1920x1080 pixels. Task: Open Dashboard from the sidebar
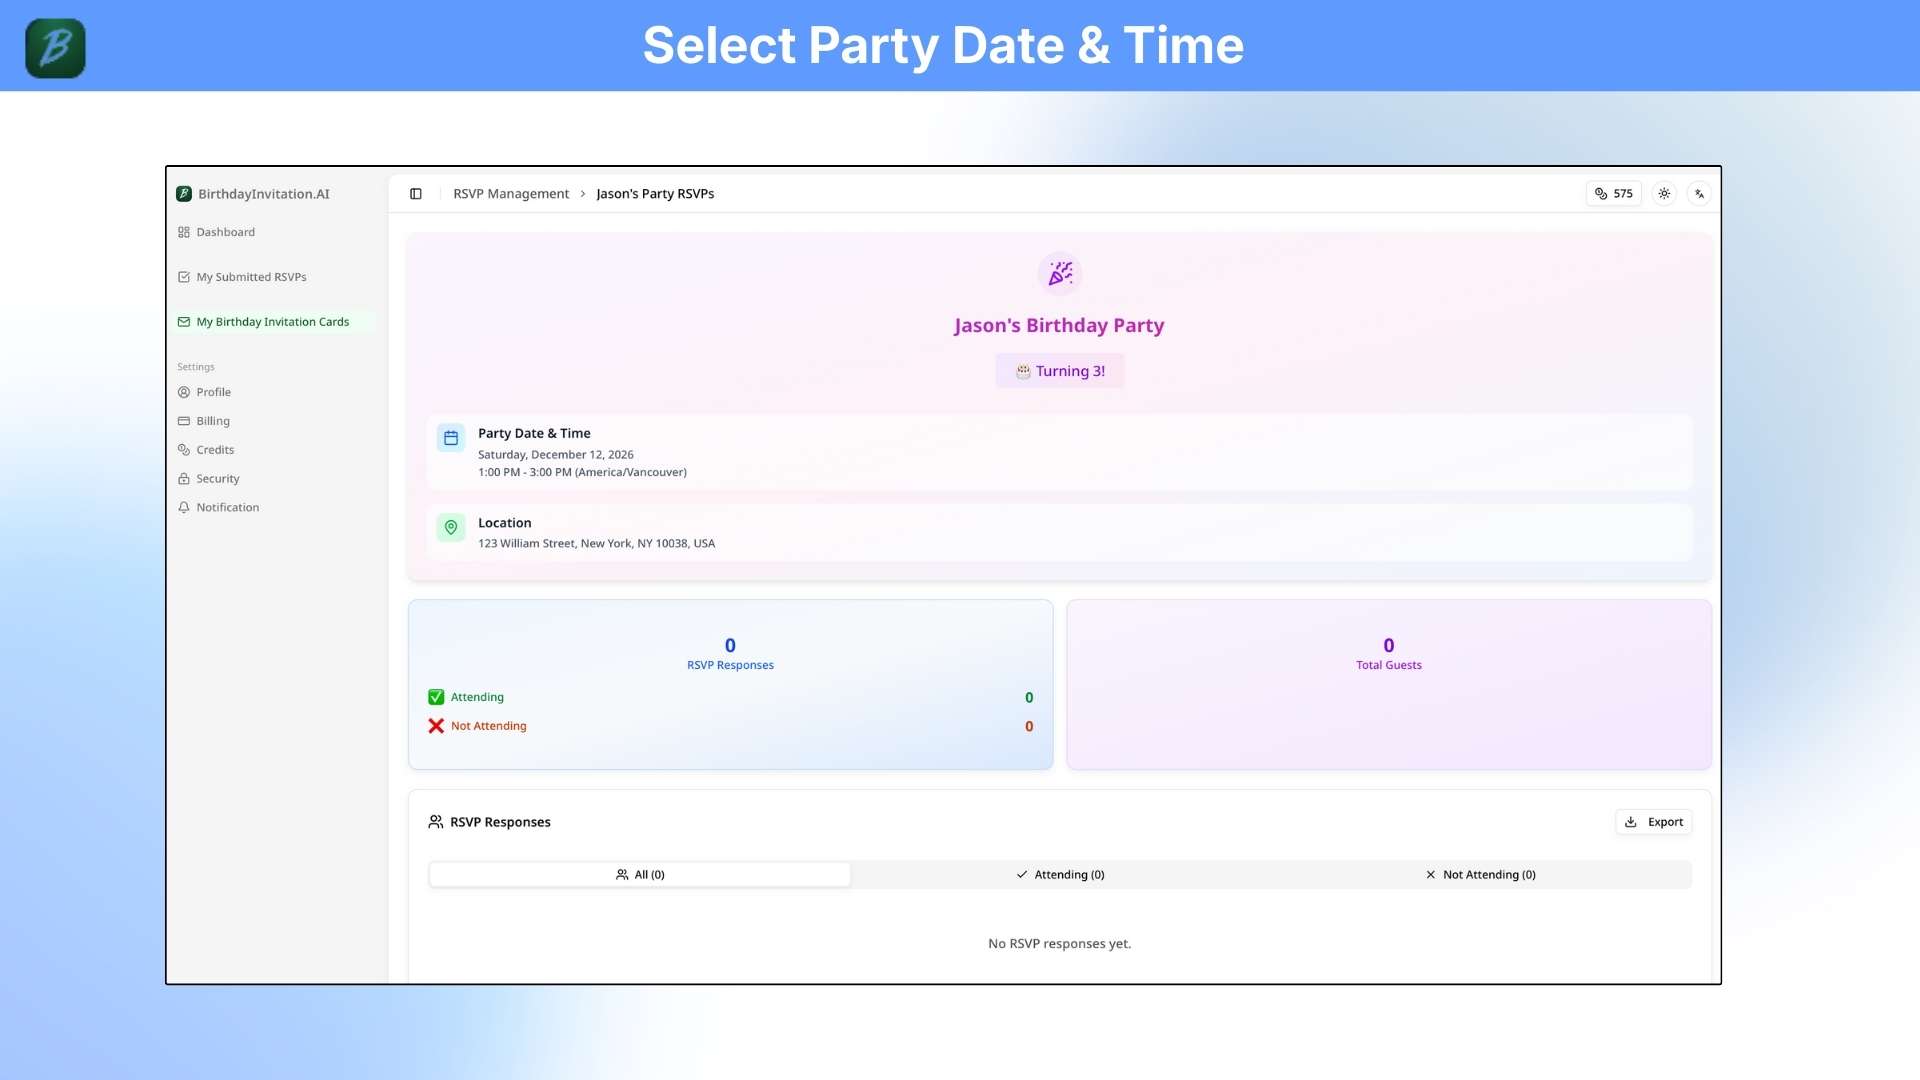coord(225,232)
